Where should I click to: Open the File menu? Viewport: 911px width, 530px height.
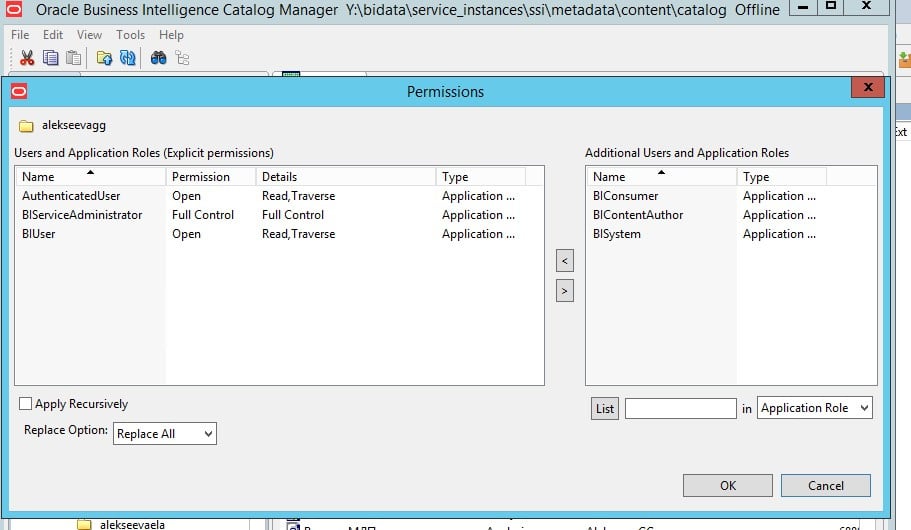coord(20,35)
